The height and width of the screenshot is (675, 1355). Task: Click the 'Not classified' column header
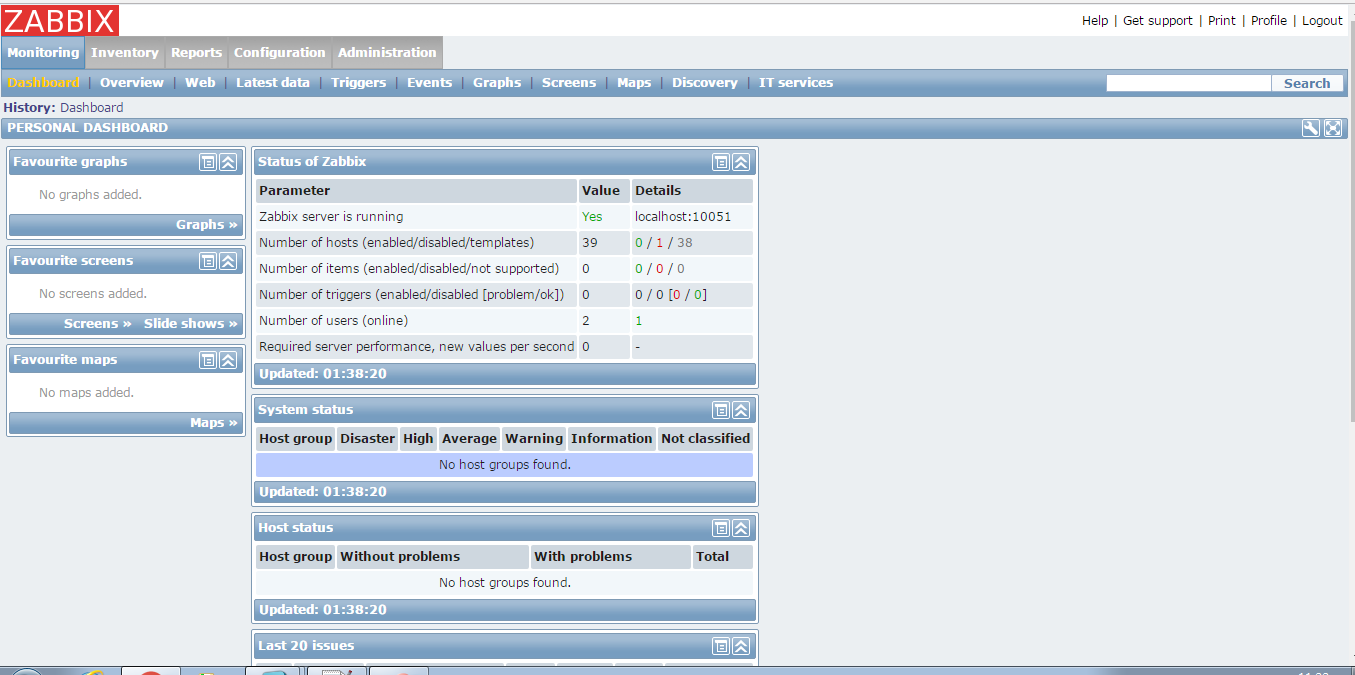[705, 438]
